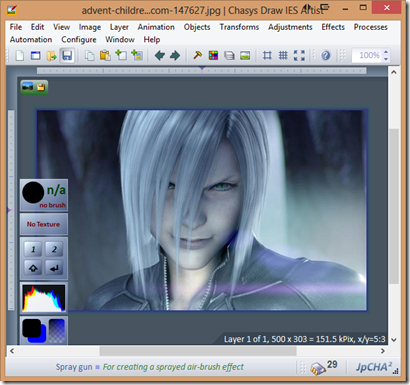Viewport: 410px width, 385px height.
Task: Click the yellow lock icon on canvas
Action: point(41,88)
